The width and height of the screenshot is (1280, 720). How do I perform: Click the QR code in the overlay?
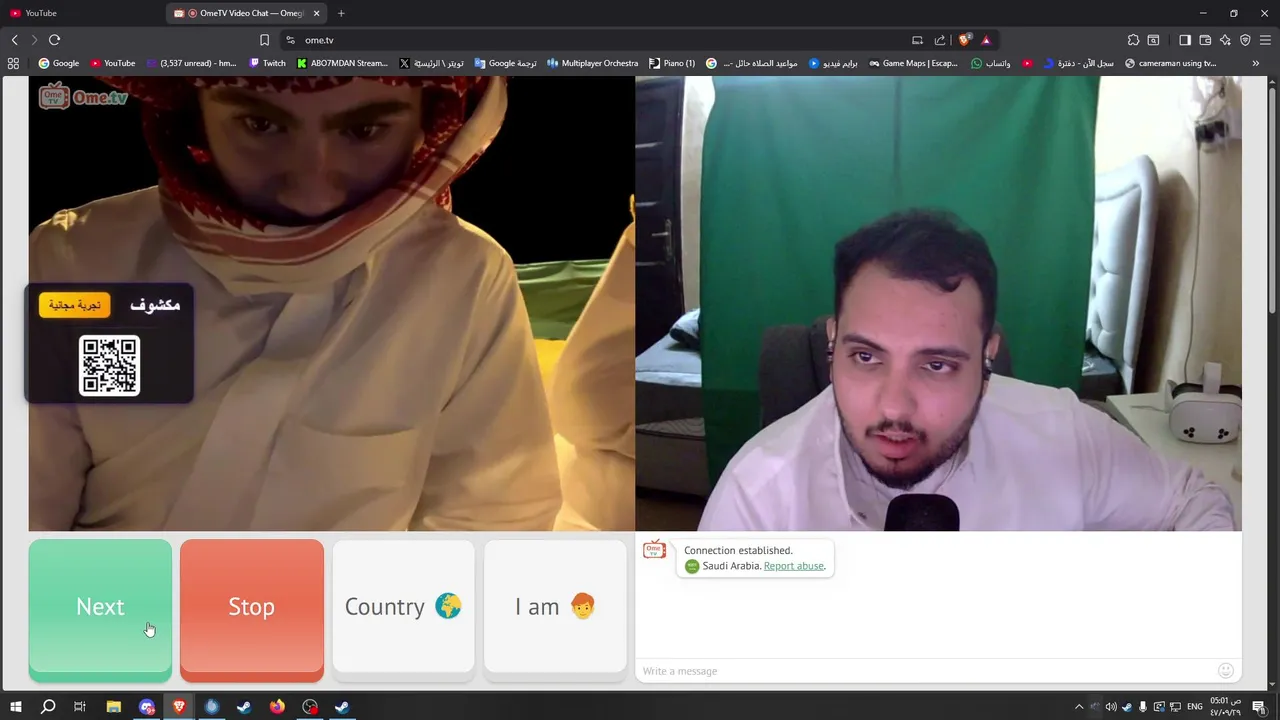[109, 366]
